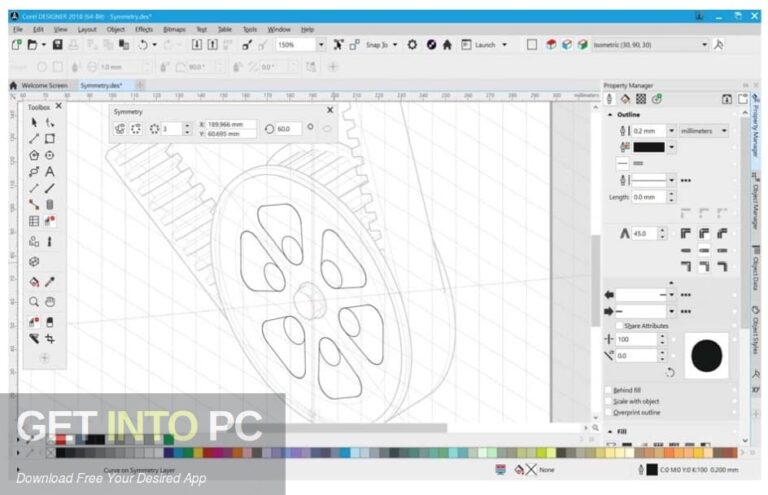Select the Interactive fill bucket tool
The image size is (768, 495).
[x=34, y=282]
